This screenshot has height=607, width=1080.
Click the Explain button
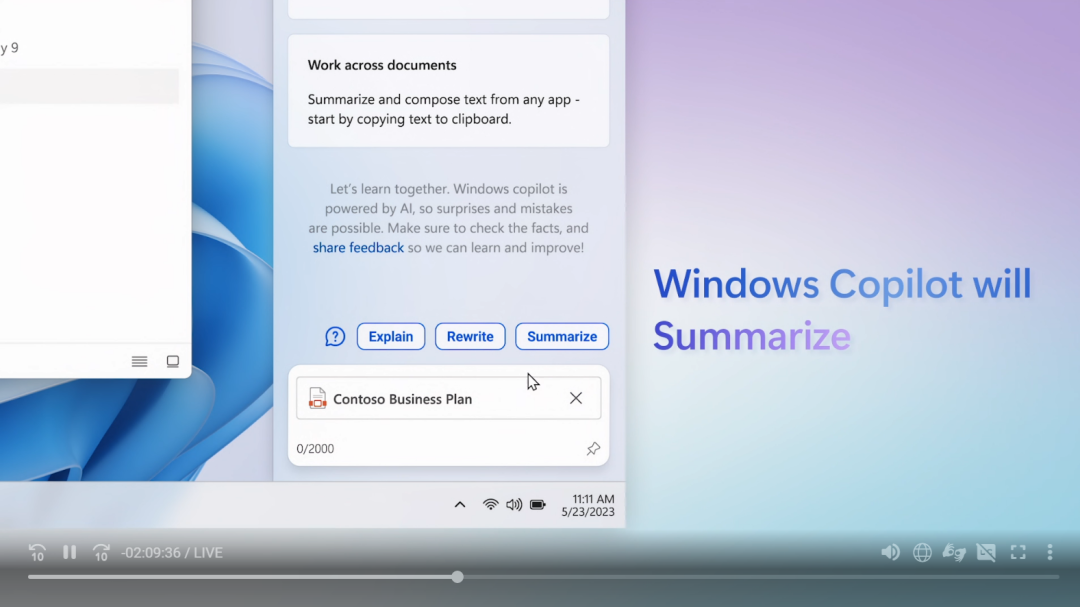click(391, 336)
